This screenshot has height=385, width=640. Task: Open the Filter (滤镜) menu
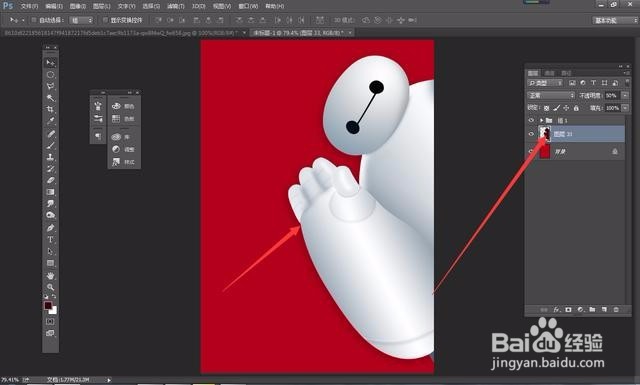(176, 6)
